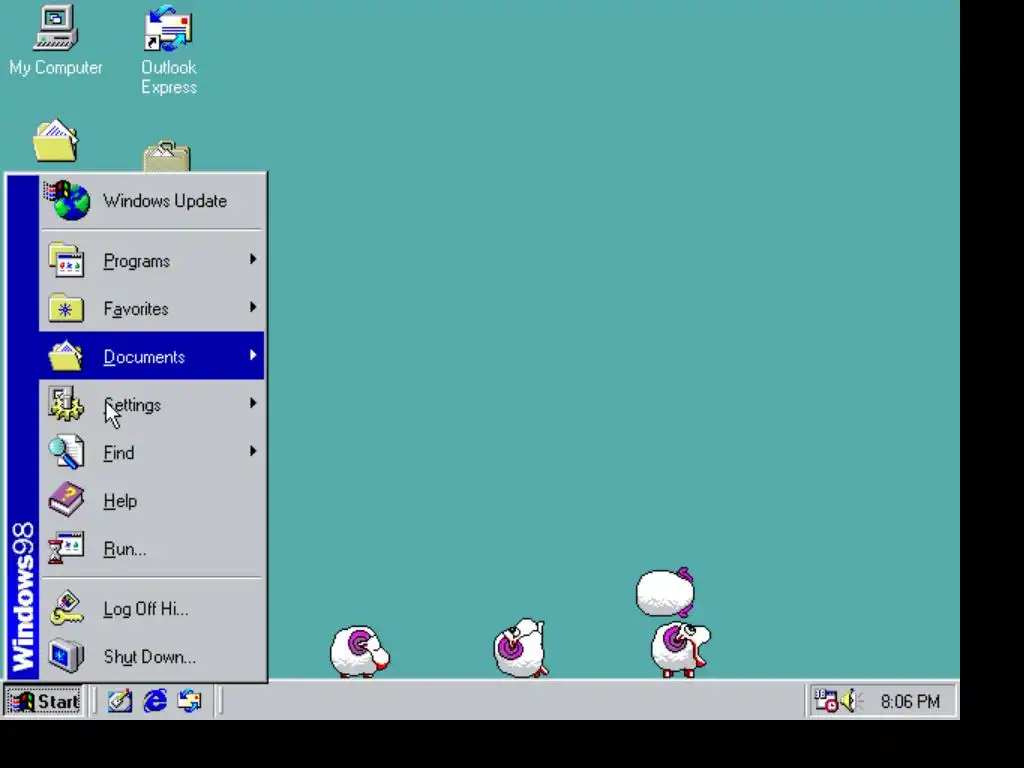Screen dimensions: 1024x768
Task: Click the Run program icon
Action: 66,548
